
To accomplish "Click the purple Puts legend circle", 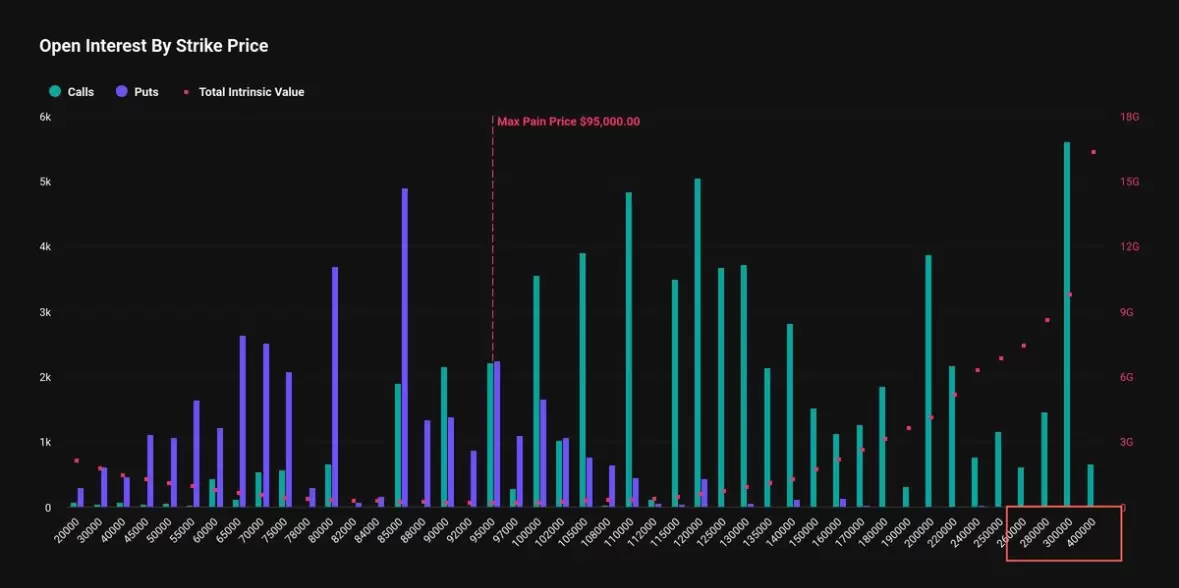I will [121, 92].
